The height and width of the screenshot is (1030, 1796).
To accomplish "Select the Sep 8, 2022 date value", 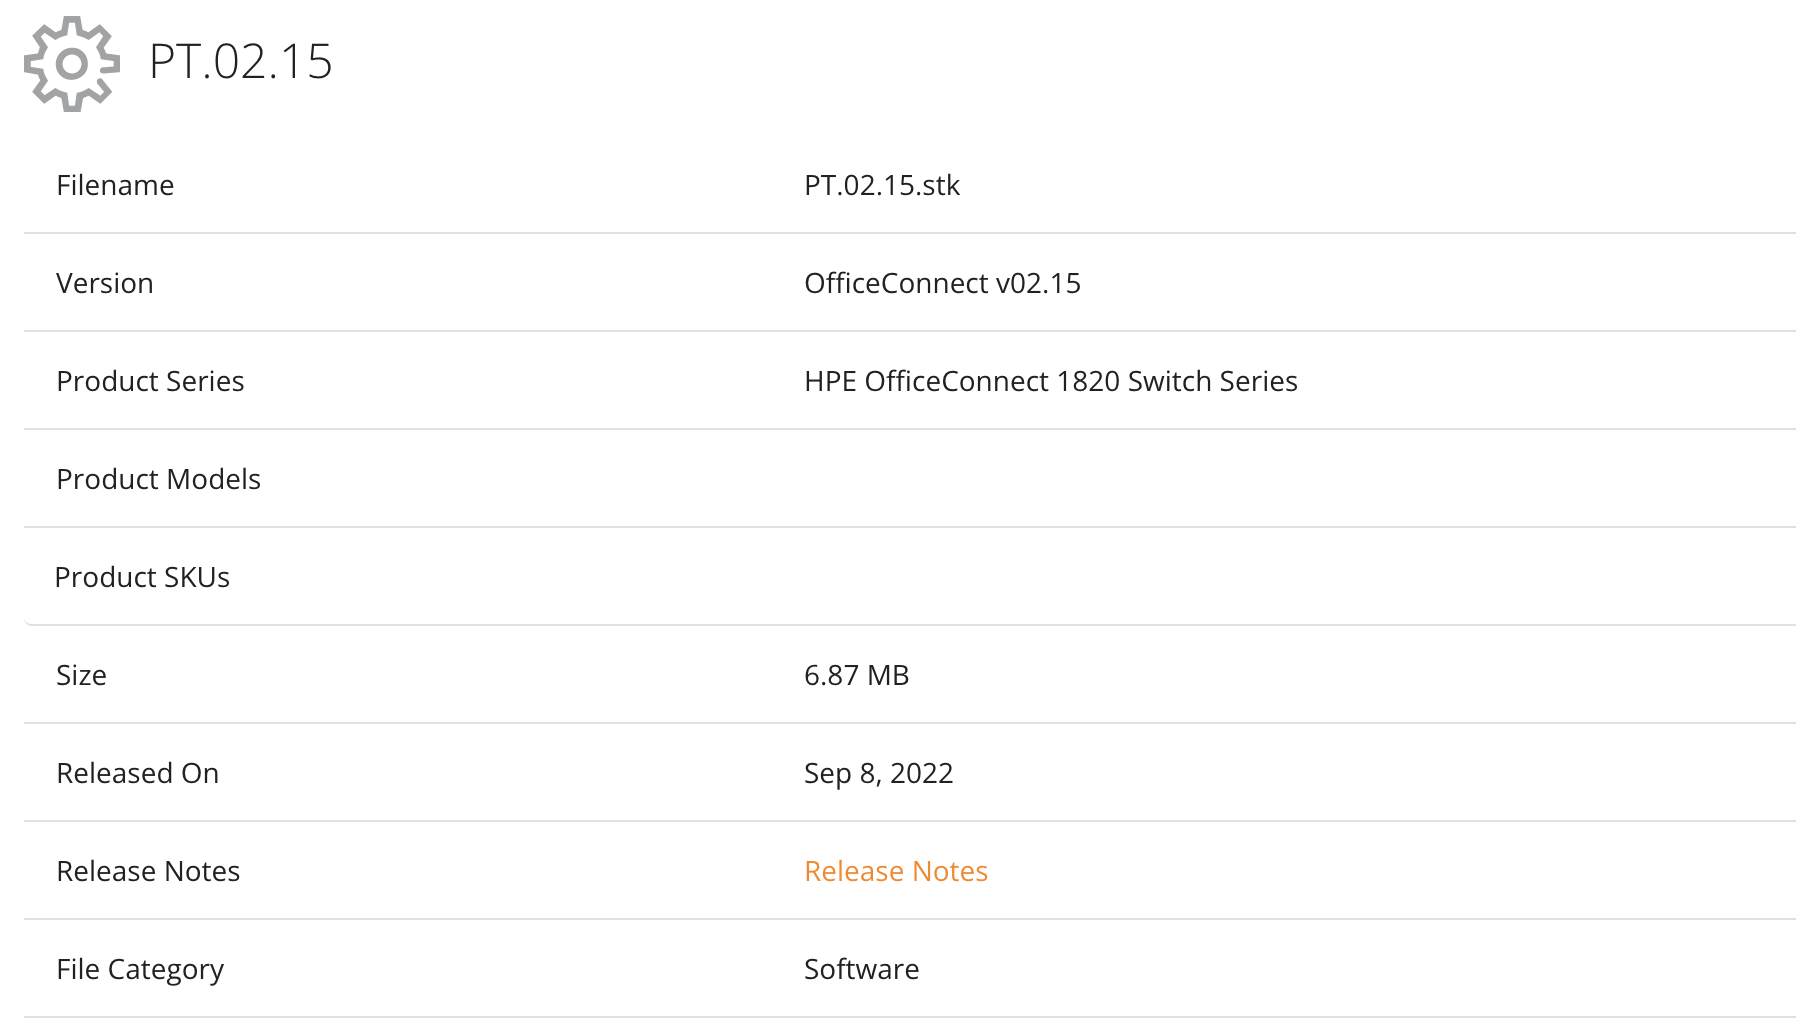I will coord(879,773).
